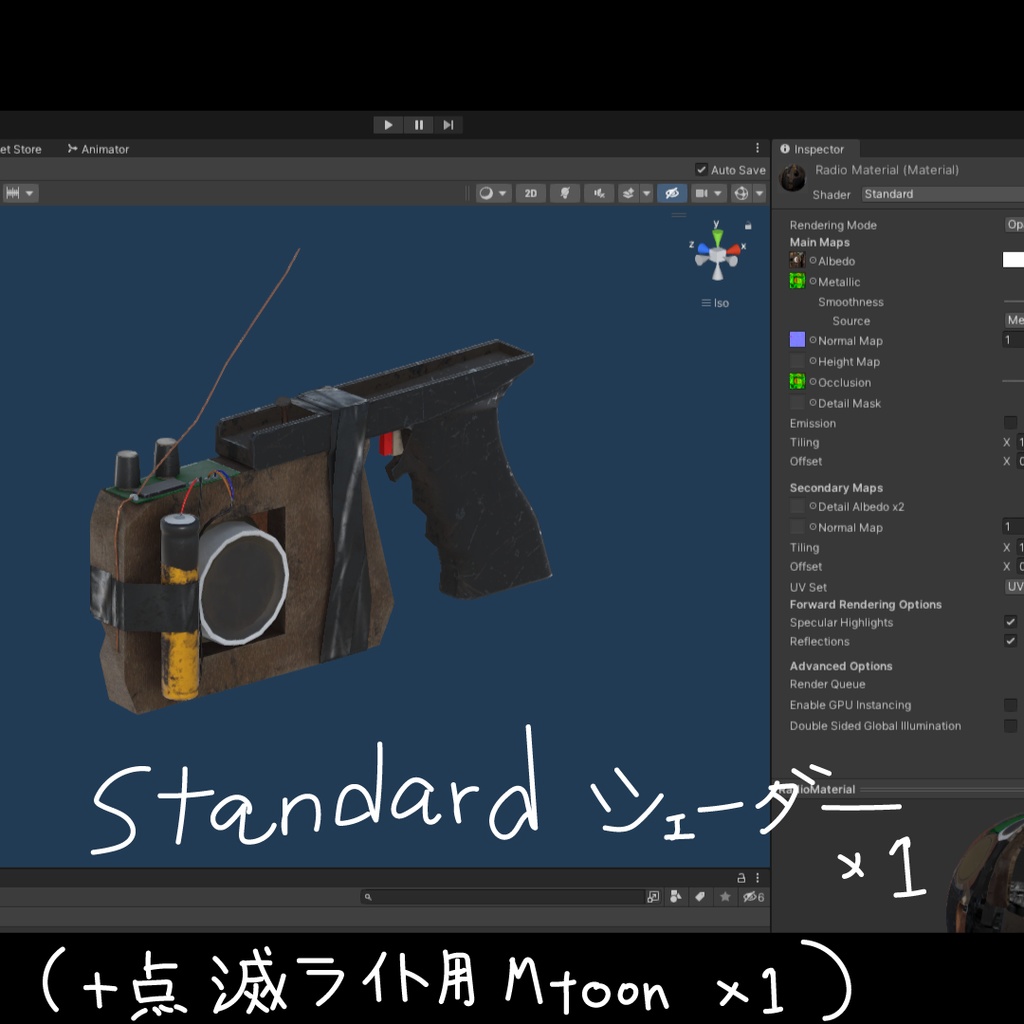Enable the Emission checkbox
1024x1024 pixels.
click(1010, 423)
